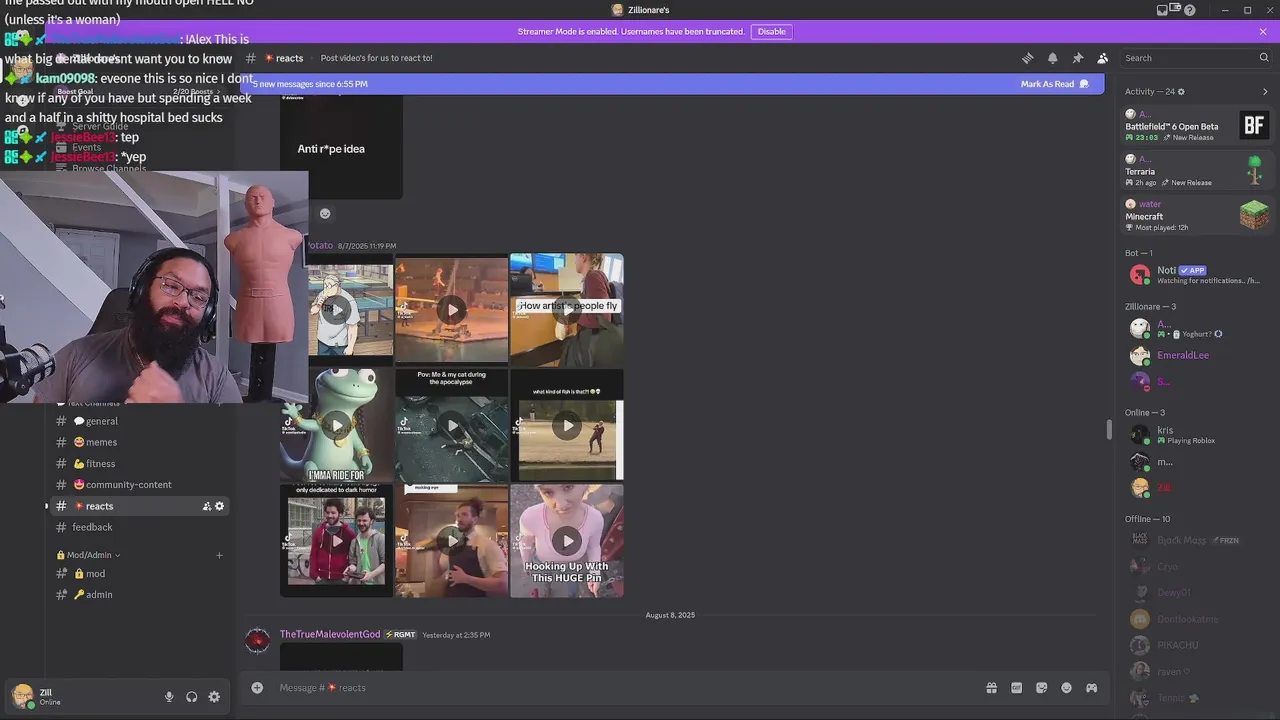Open the emoji picker icon
The width and height of the screenshot is (1280, 720).
tap(1066, 687)
